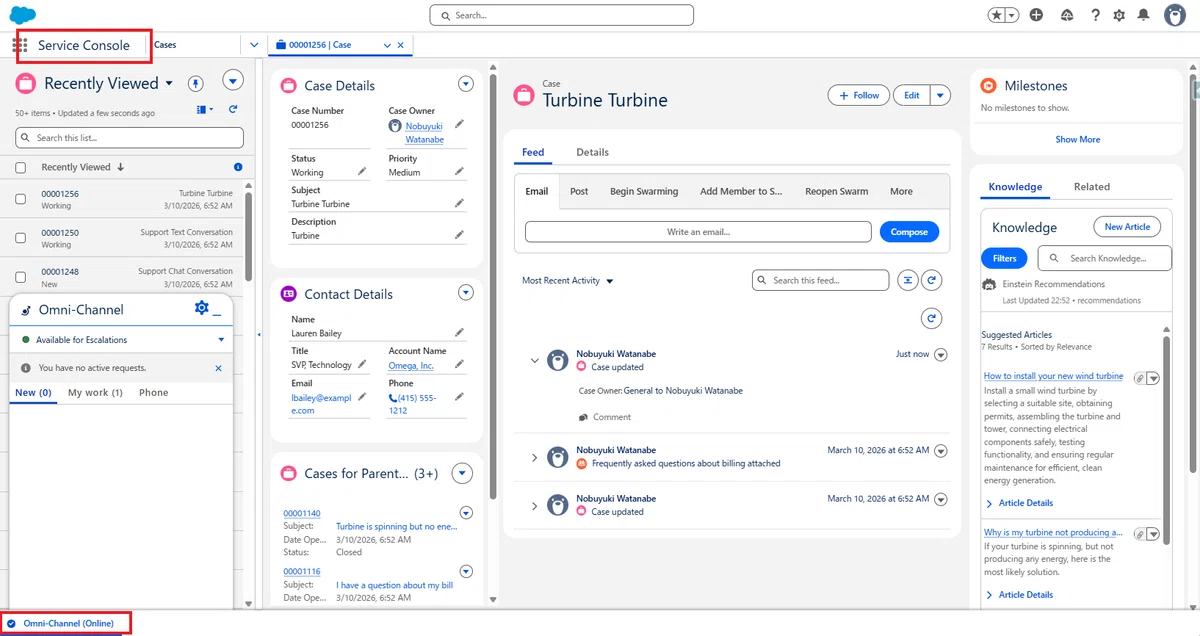Open the Help question mark menu
This screenshot has width=1200, height=636.
(1095, 15)
